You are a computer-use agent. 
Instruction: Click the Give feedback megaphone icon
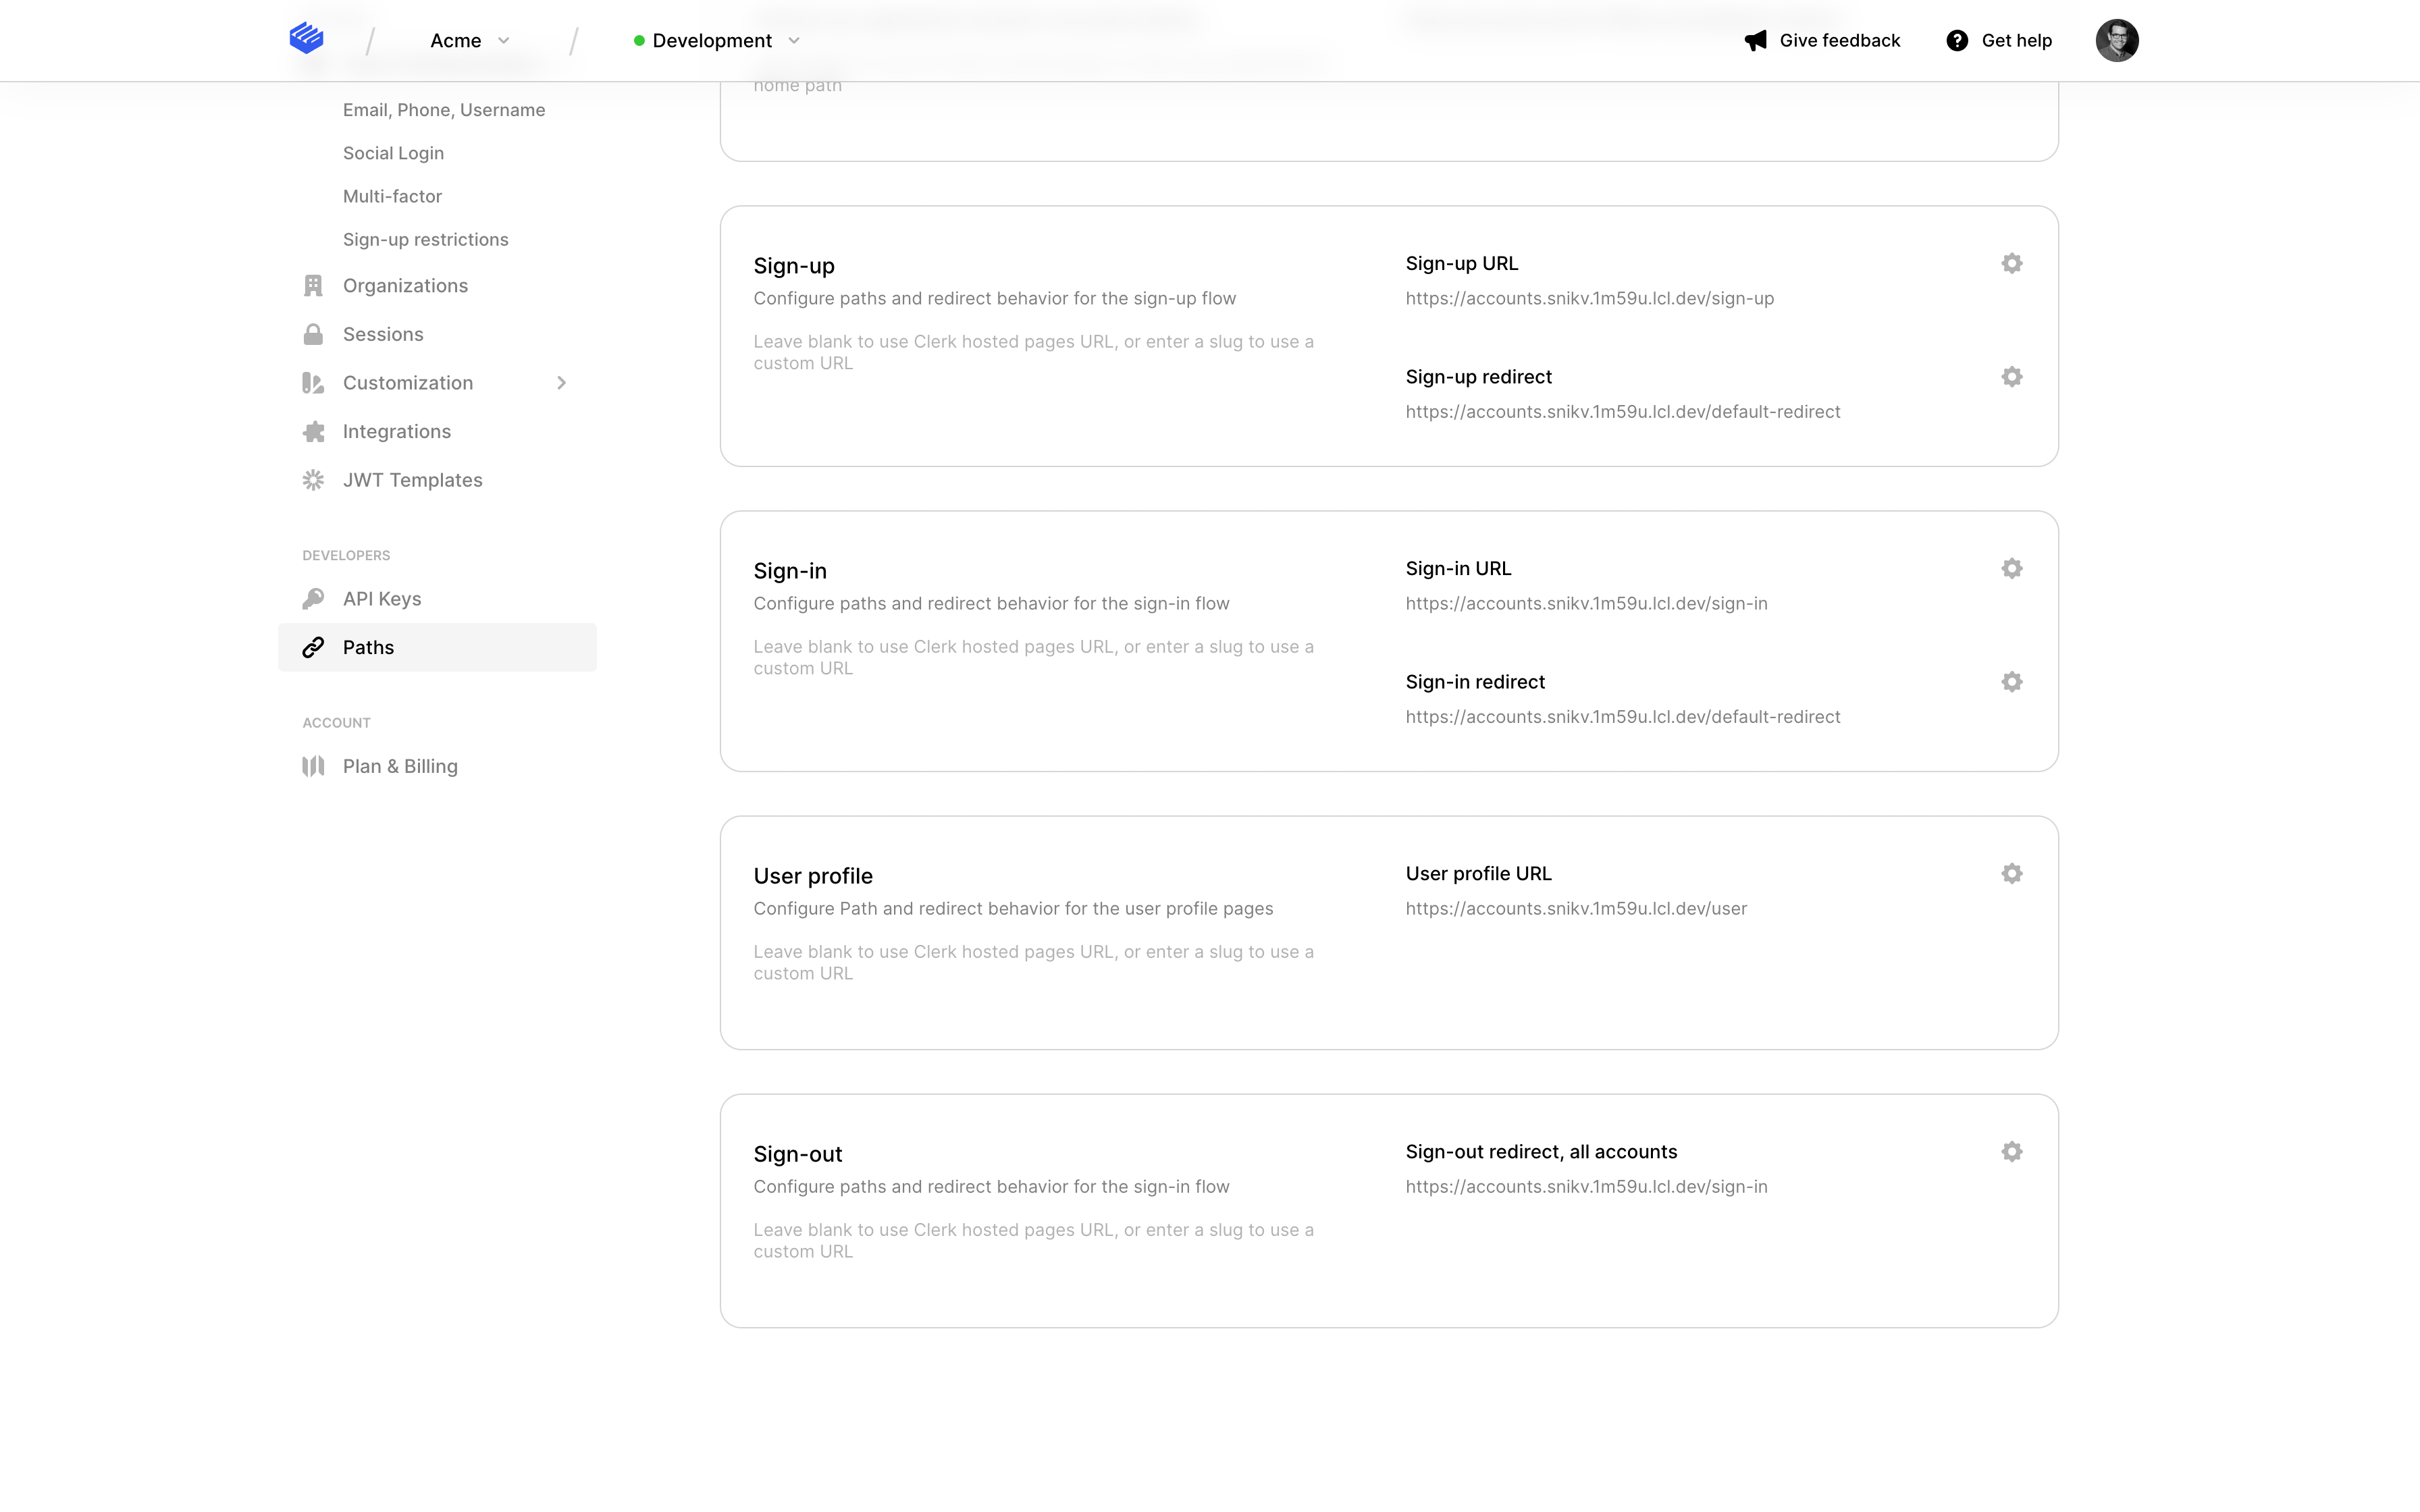coord(1756,40)
